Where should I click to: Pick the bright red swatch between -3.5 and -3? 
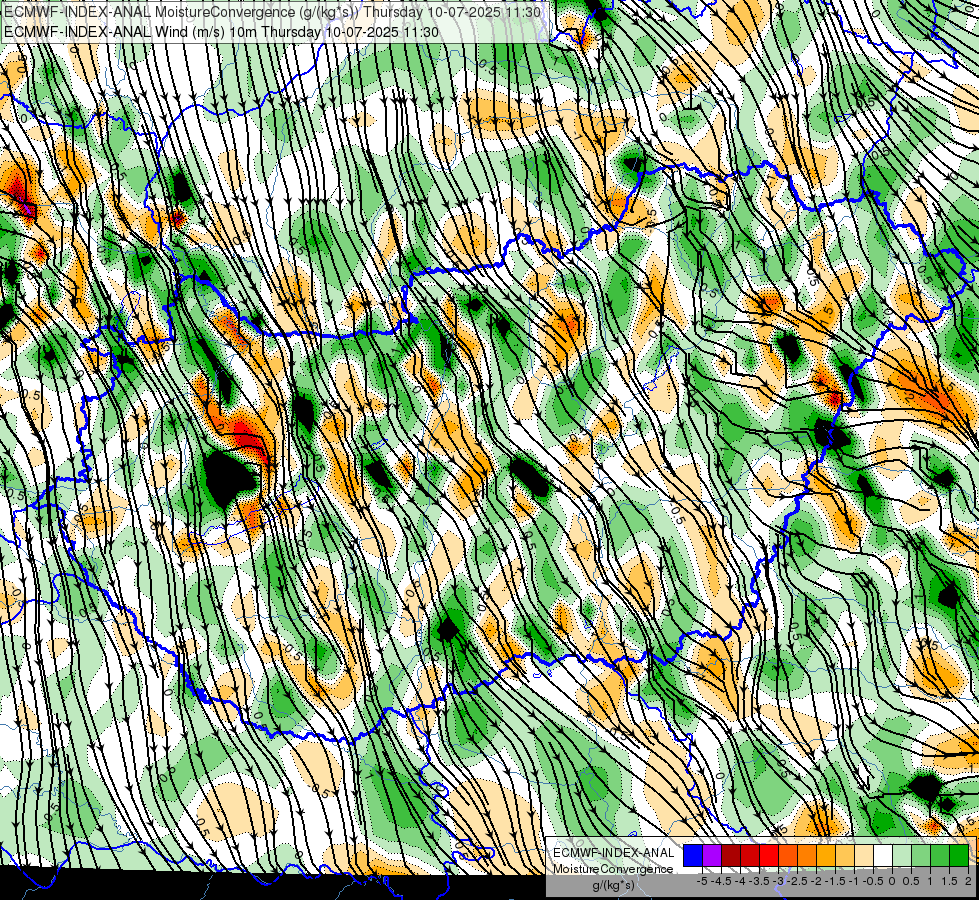tap(769, 856)
